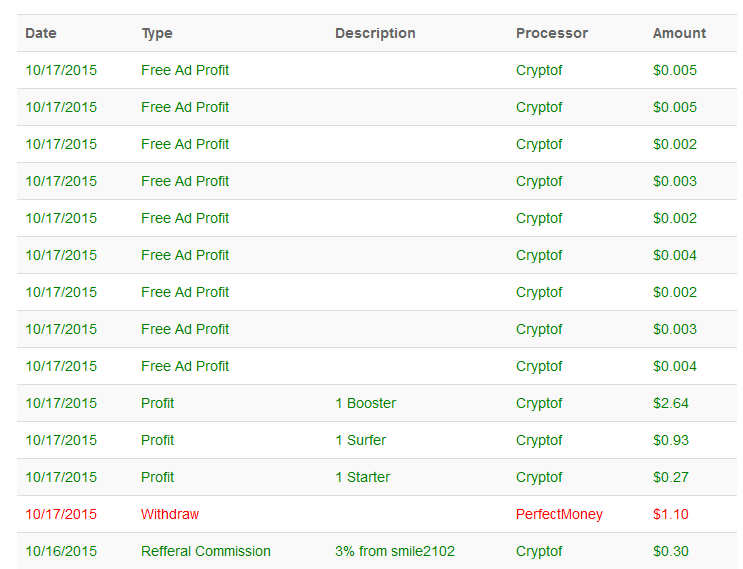Click the Processor column header

coord(552,33)
